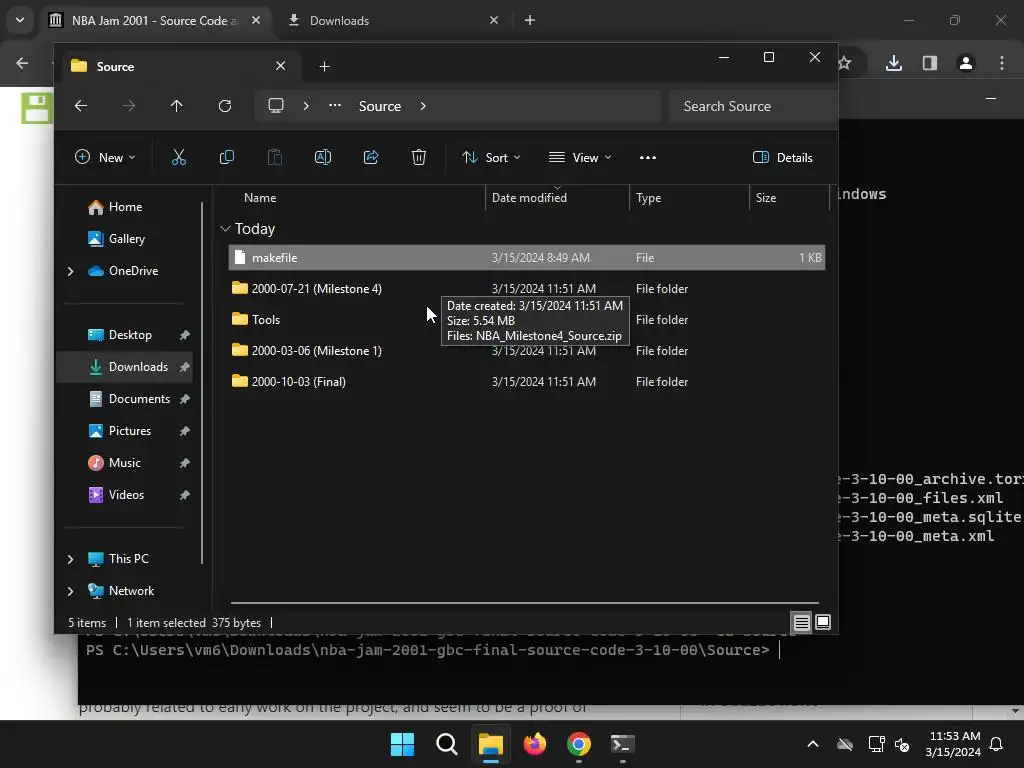Expand This PC in navigation pane

[71, 559]
